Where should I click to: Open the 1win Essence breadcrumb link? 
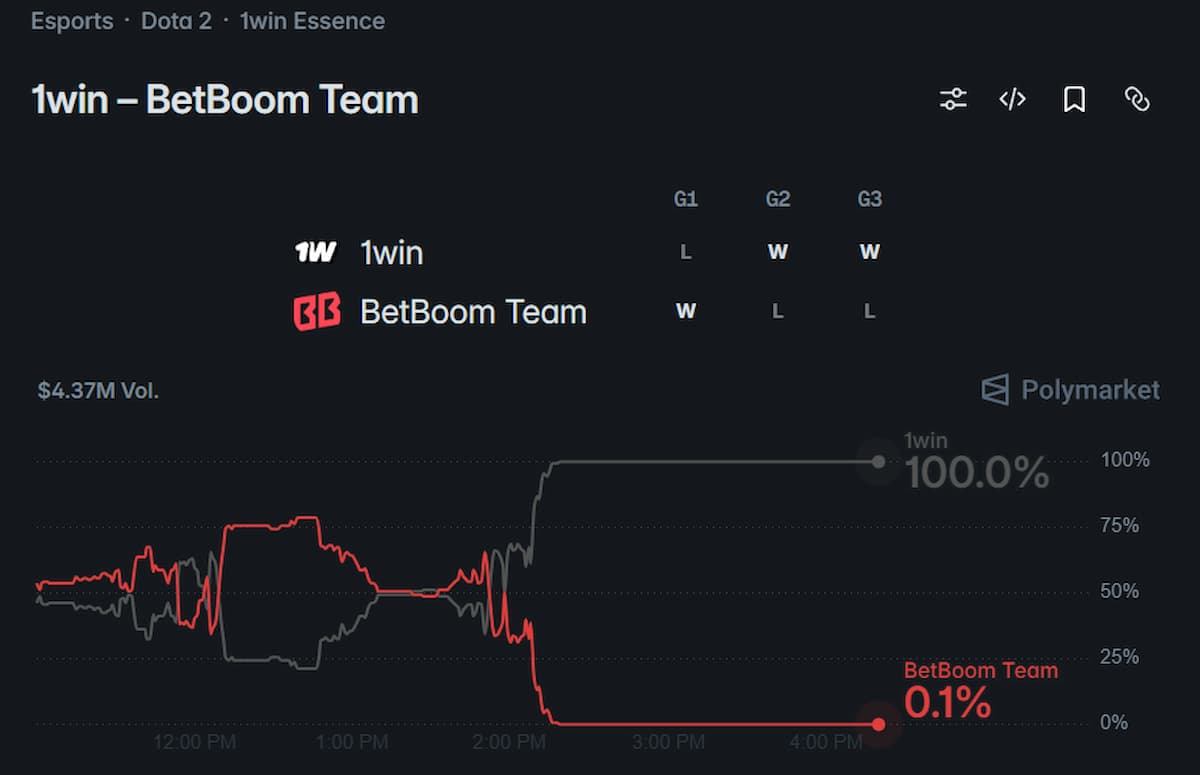click(312, 21)
